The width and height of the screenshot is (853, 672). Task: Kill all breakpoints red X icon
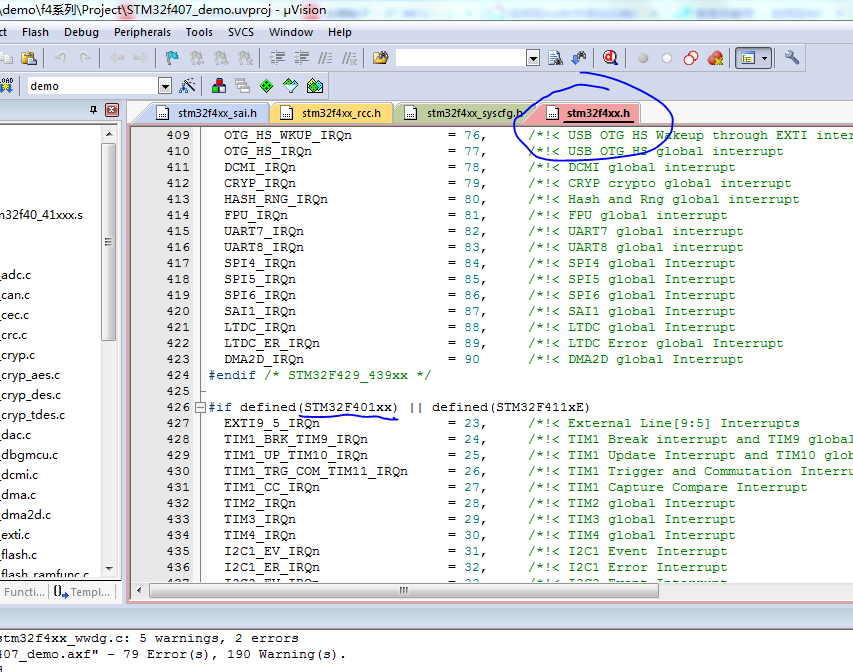click(715, 58)
